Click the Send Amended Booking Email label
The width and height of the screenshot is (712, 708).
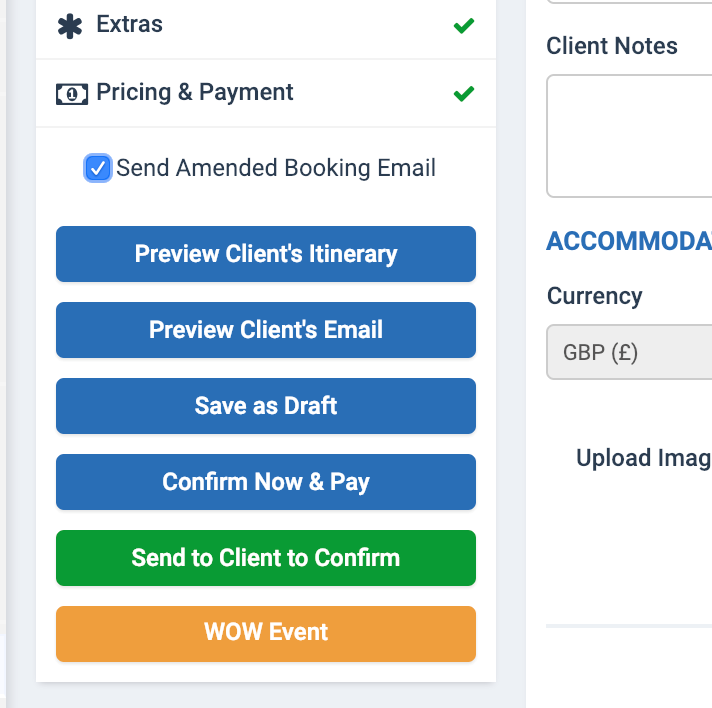point(276,168)
